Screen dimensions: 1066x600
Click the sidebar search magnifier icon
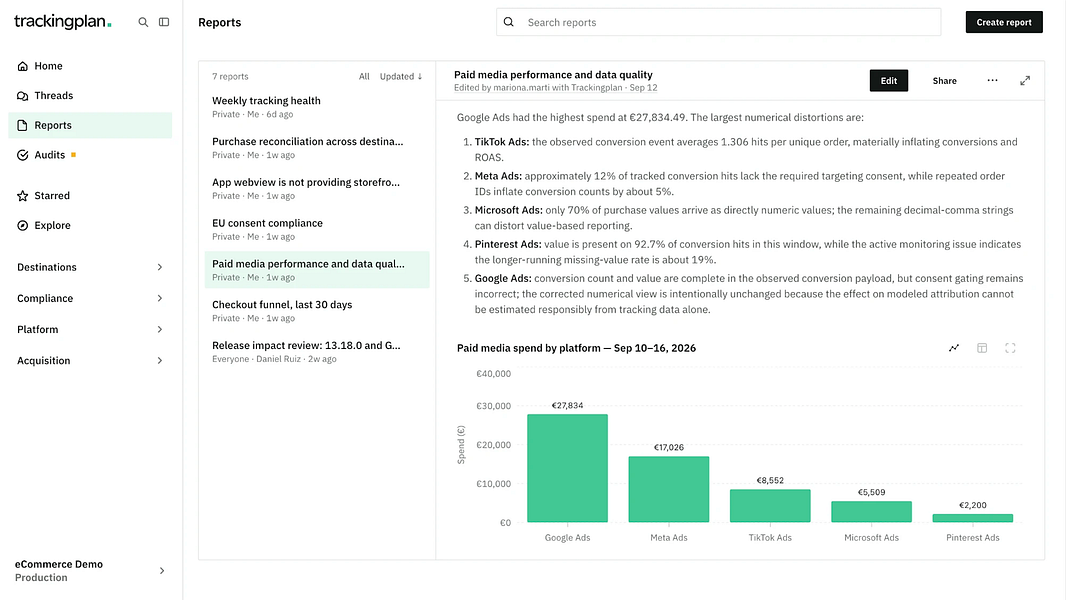(x=143, y=22)
